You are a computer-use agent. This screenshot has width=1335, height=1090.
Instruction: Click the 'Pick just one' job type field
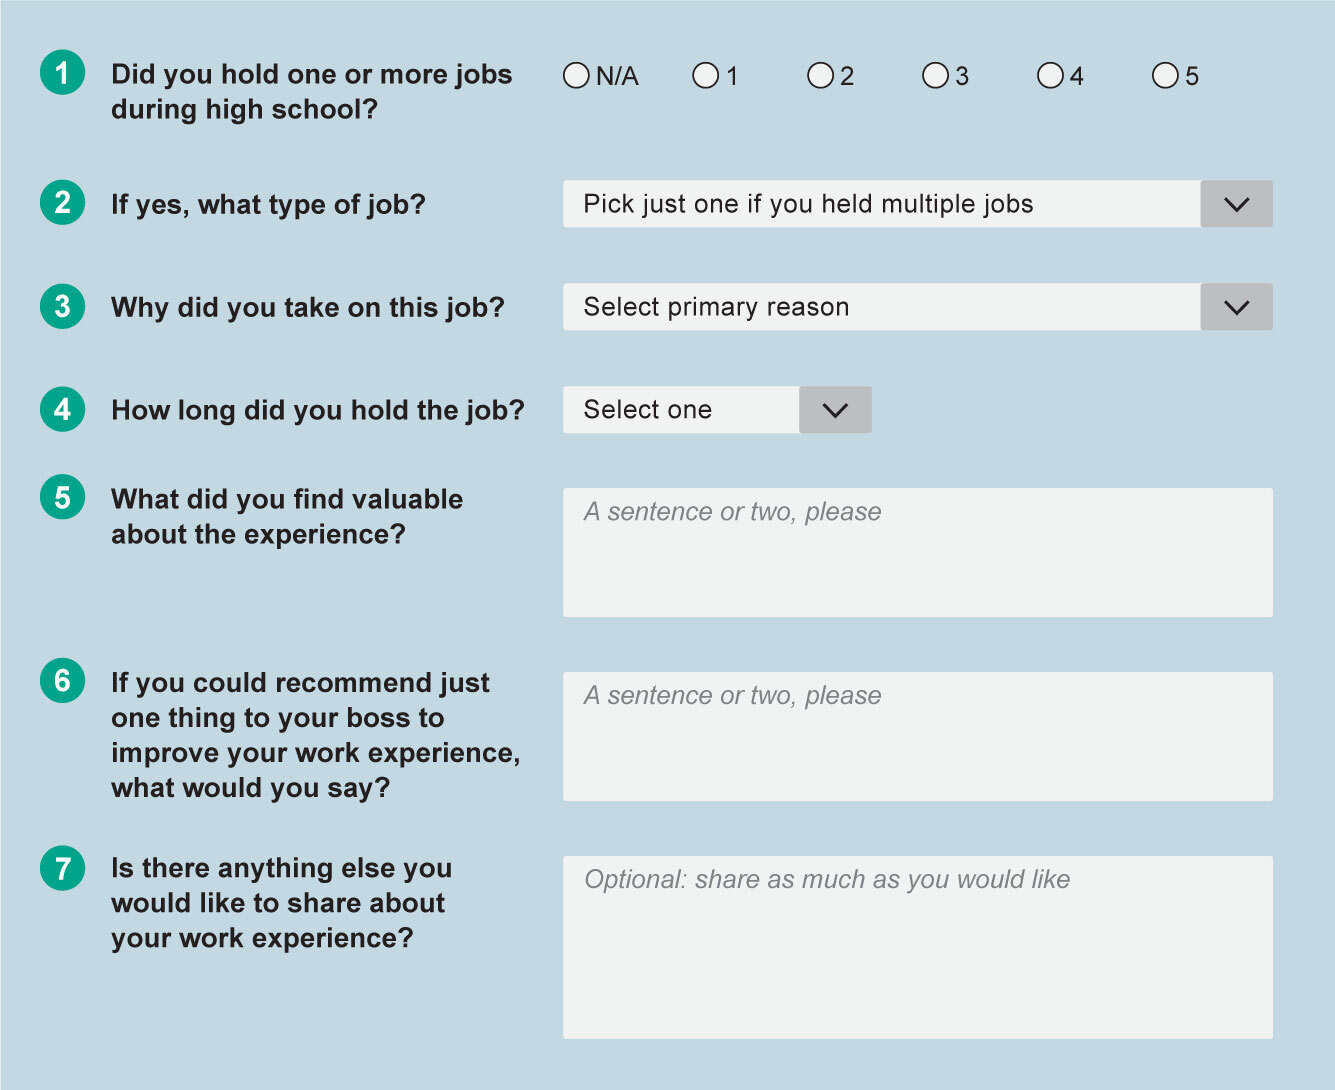(881, 204)
